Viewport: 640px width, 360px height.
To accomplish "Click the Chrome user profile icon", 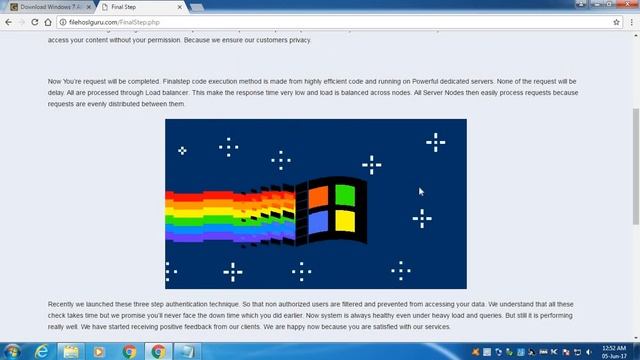I will pyautogui.click(x=581, y=4).
